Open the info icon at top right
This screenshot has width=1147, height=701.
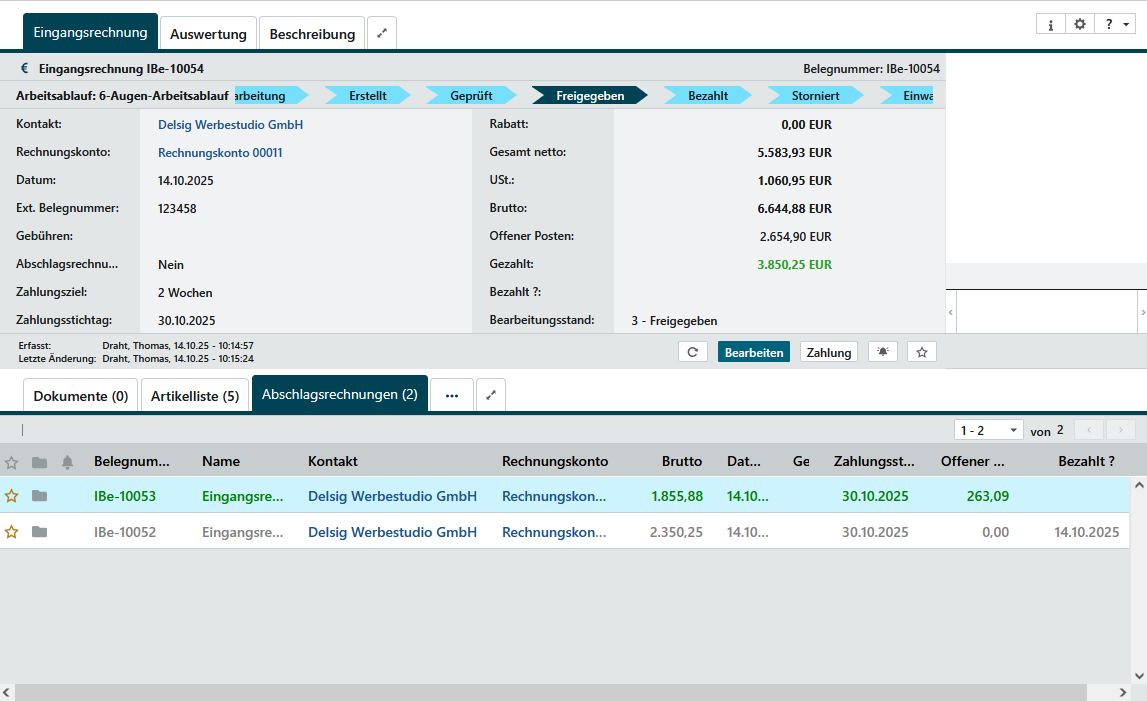click(x=1050, y=25)
